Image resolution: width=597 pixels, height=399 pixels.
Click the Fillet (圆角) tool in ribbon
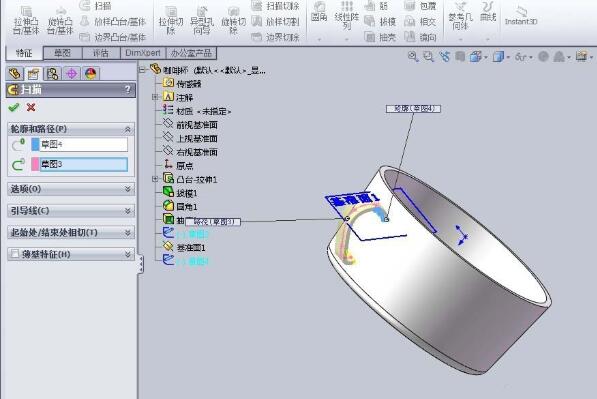point(319,12)
